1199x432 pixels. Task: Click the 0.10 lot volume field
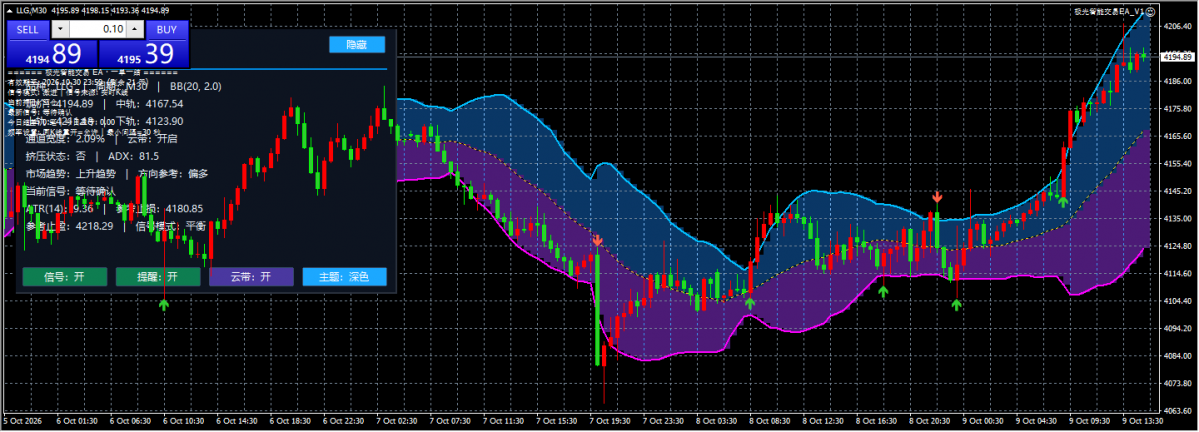point(98,30)
